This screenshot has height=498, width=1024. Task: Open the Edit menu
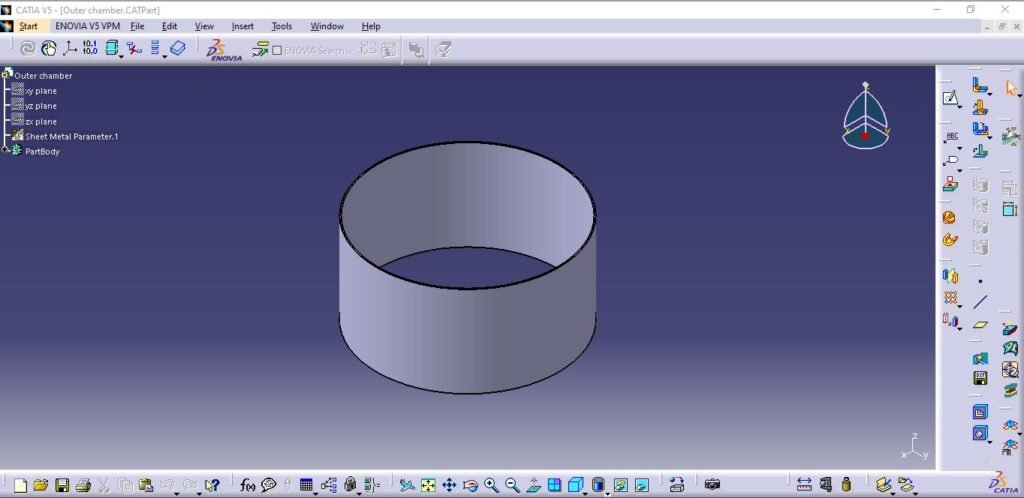(170, 26)
